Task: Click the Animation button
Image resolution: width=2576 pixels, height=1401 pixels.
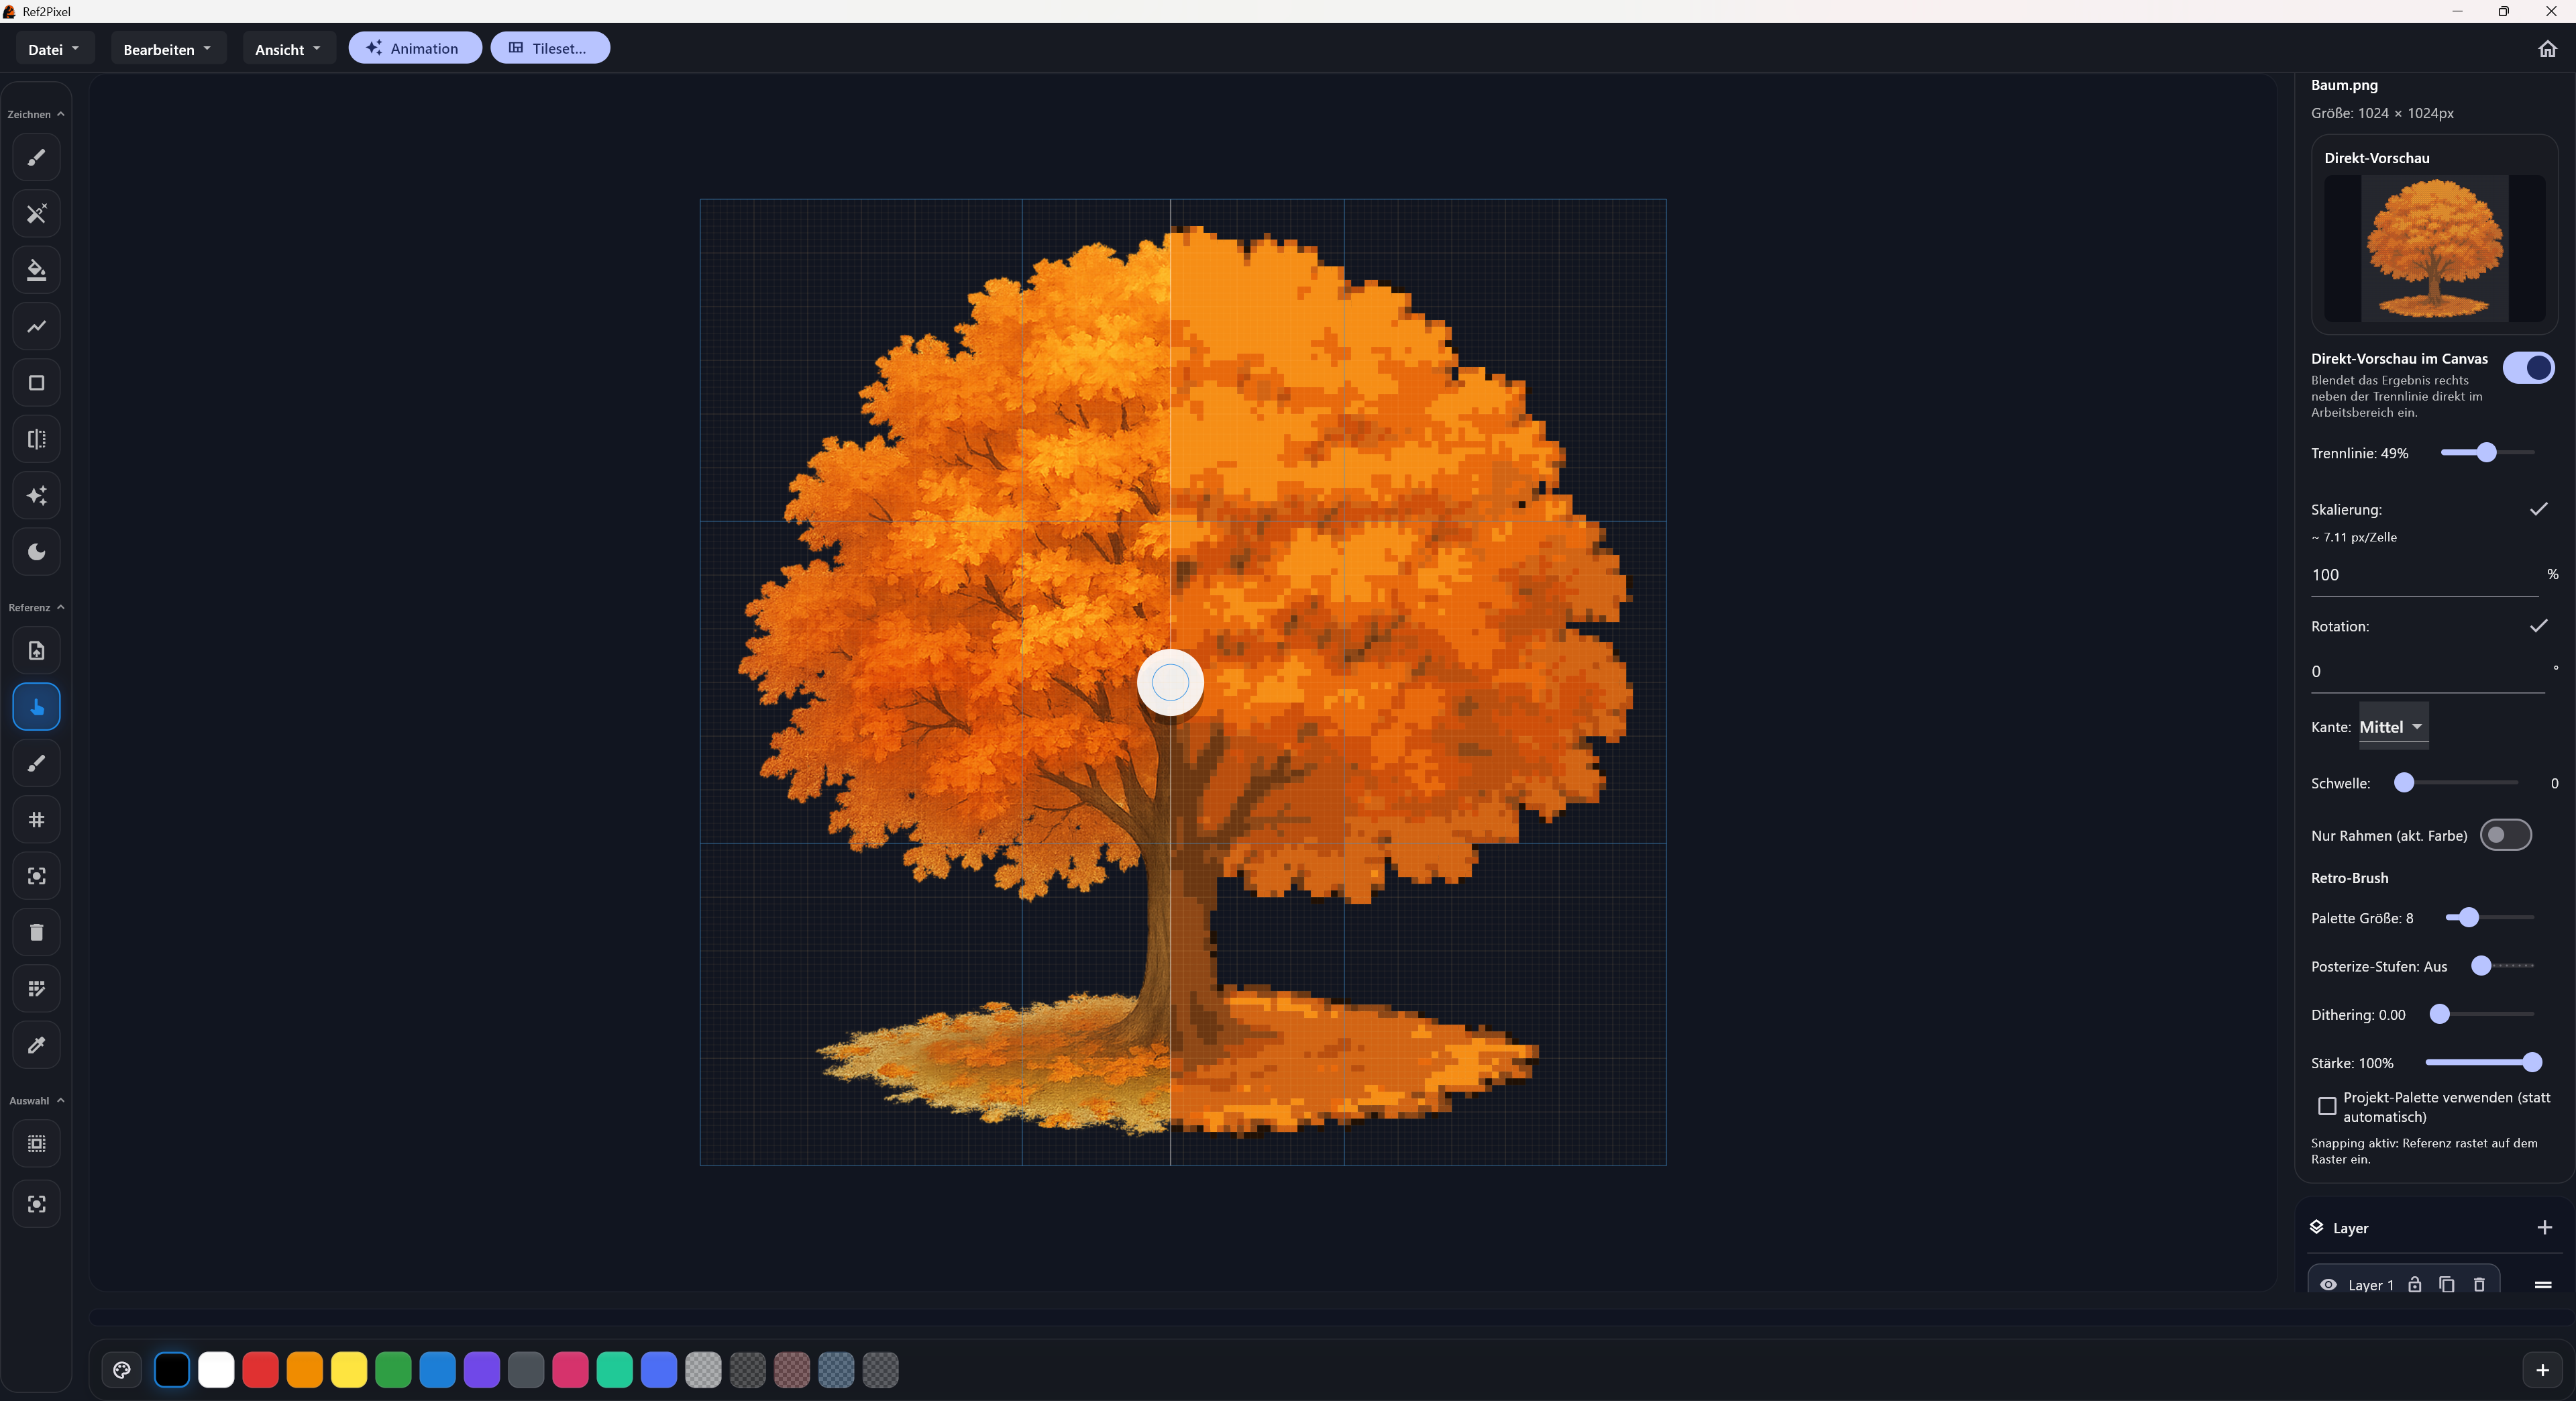Action: coord(414,48)
